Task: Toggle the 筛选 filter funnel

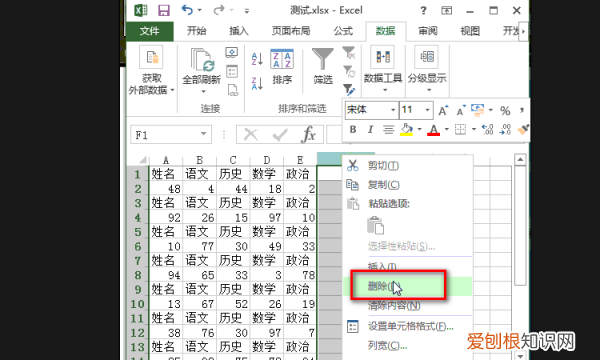Action: tap(323, 66)
